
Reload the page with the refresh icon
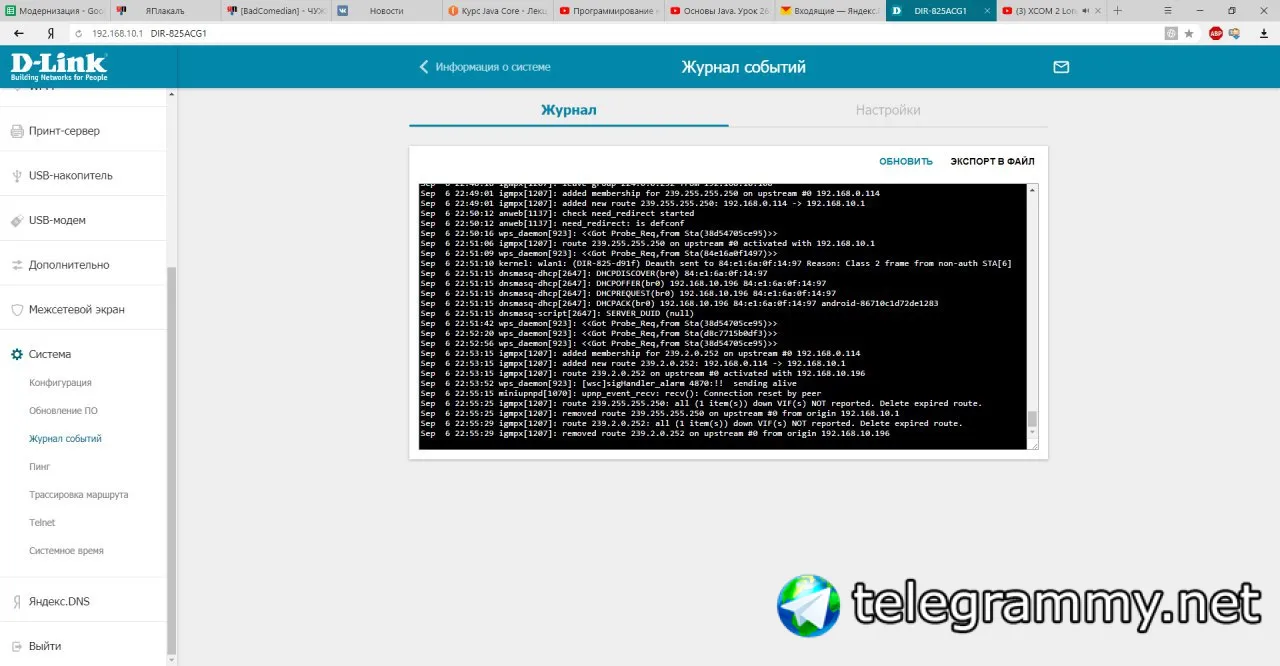pyautogui.click(x=78, y=33)
